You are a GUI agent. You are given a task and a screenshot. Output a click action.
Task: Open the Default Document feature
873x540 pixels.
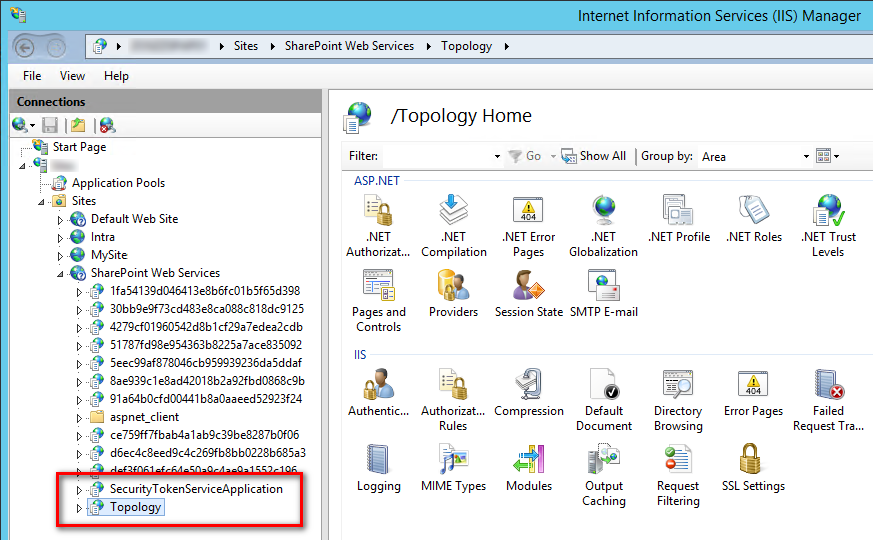(x=603, y=386)
